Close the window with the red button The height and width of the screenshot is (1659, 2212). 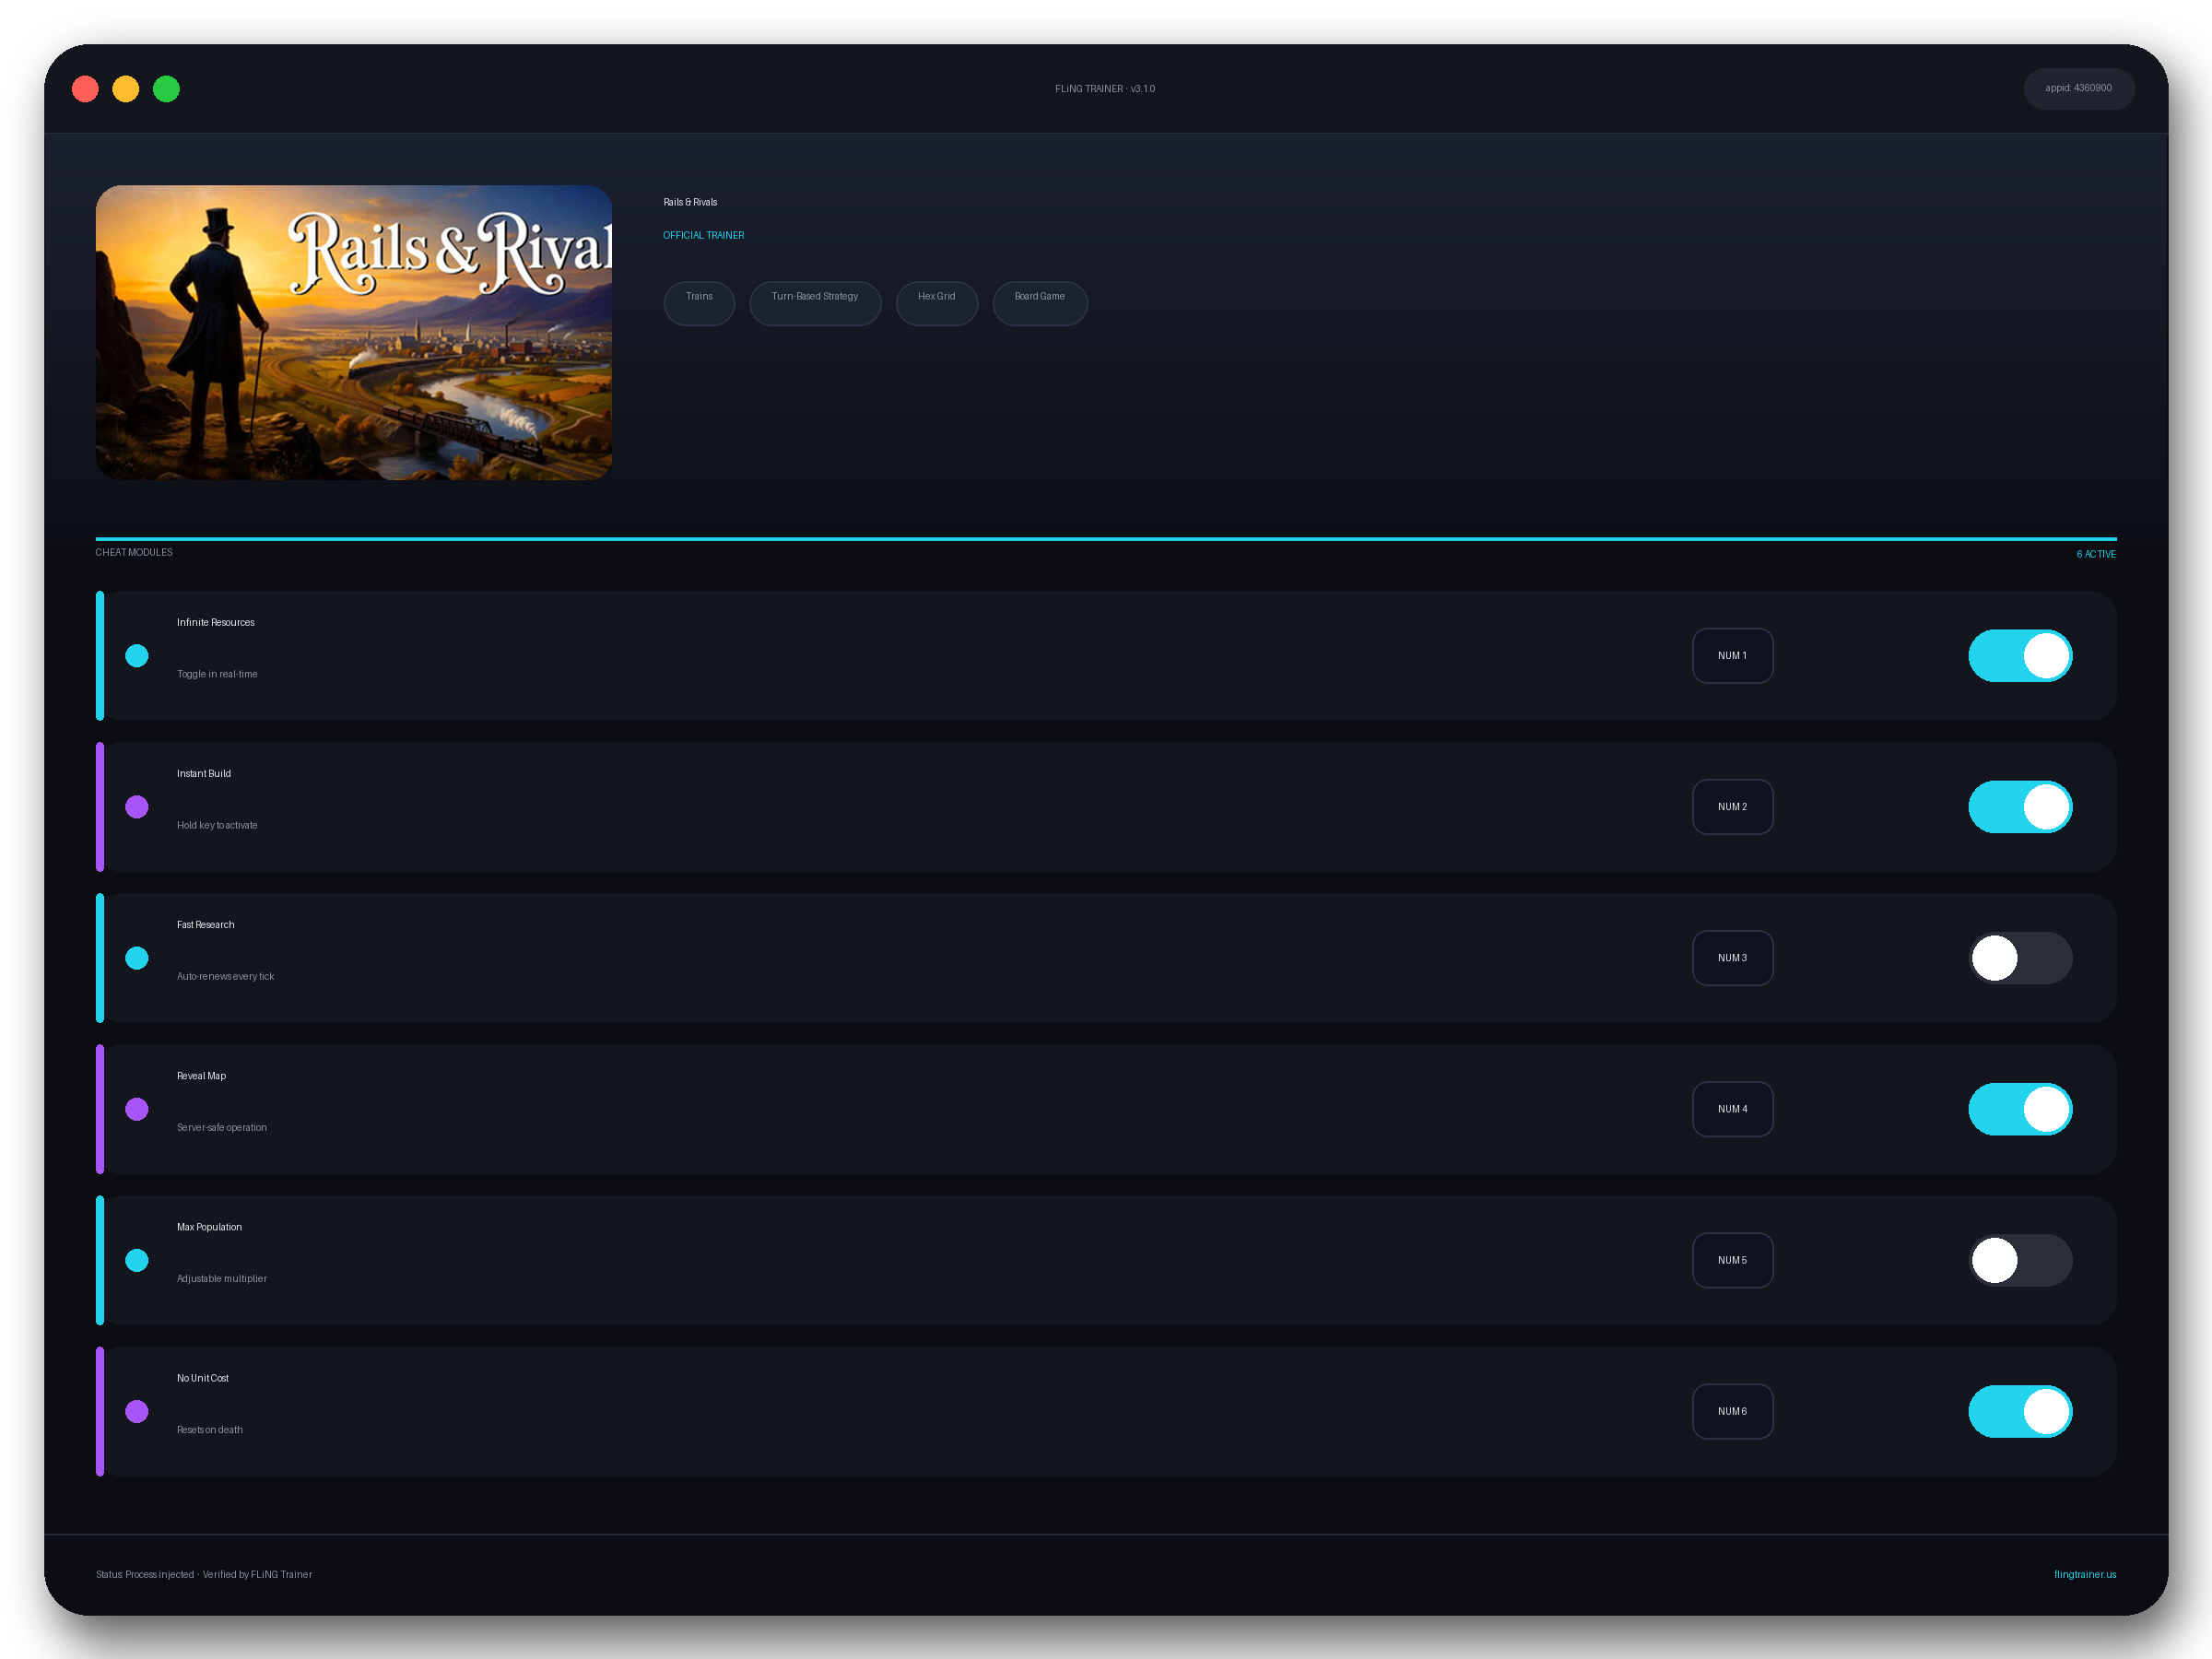pos(86,89)
